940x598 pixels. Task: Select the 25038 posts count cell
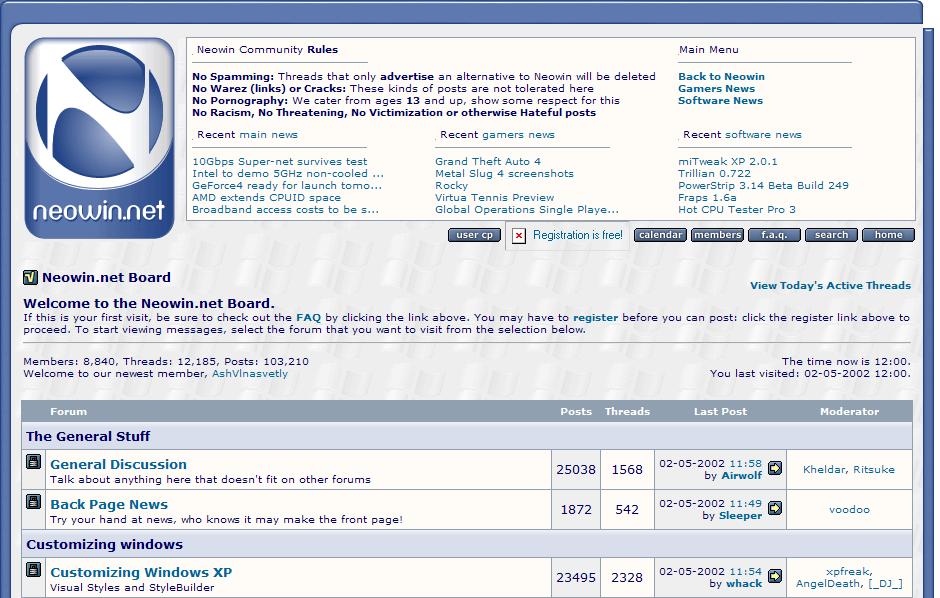tap(576, 470)
